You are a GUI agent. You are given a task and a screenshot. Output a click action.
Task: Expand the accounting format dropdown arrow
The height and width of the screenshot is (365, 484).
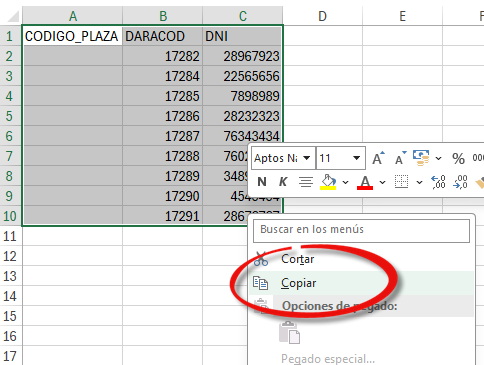pyautogui.click(x=439, y=158)
